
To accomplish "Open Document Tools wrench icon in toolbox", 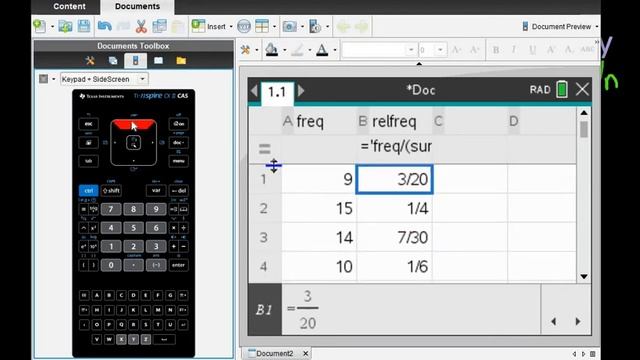I will (90, 61).
